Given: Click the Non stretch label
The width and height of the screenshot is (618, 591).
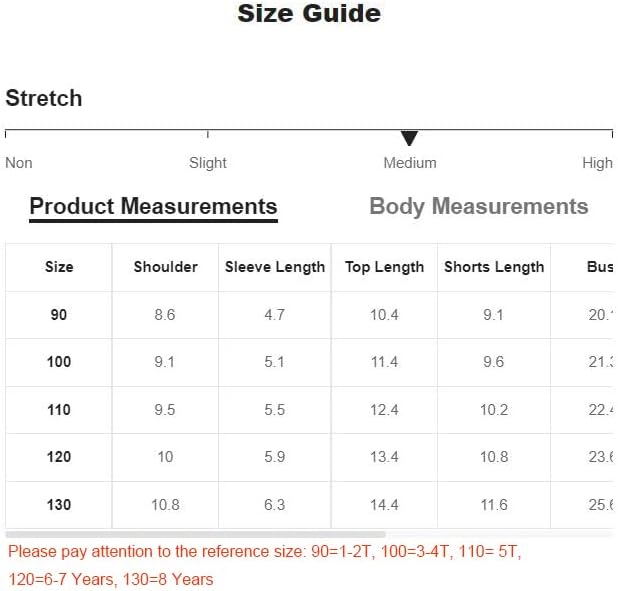Looking at the screenshot, I should pos(19,163).
